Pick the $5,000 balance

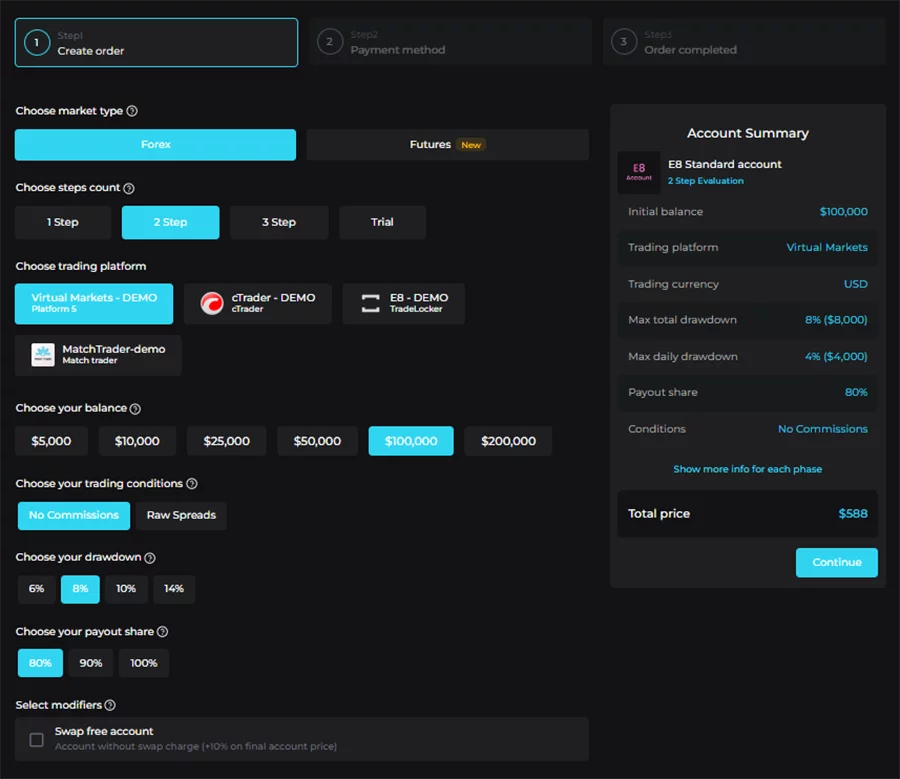tap(52, 441)
